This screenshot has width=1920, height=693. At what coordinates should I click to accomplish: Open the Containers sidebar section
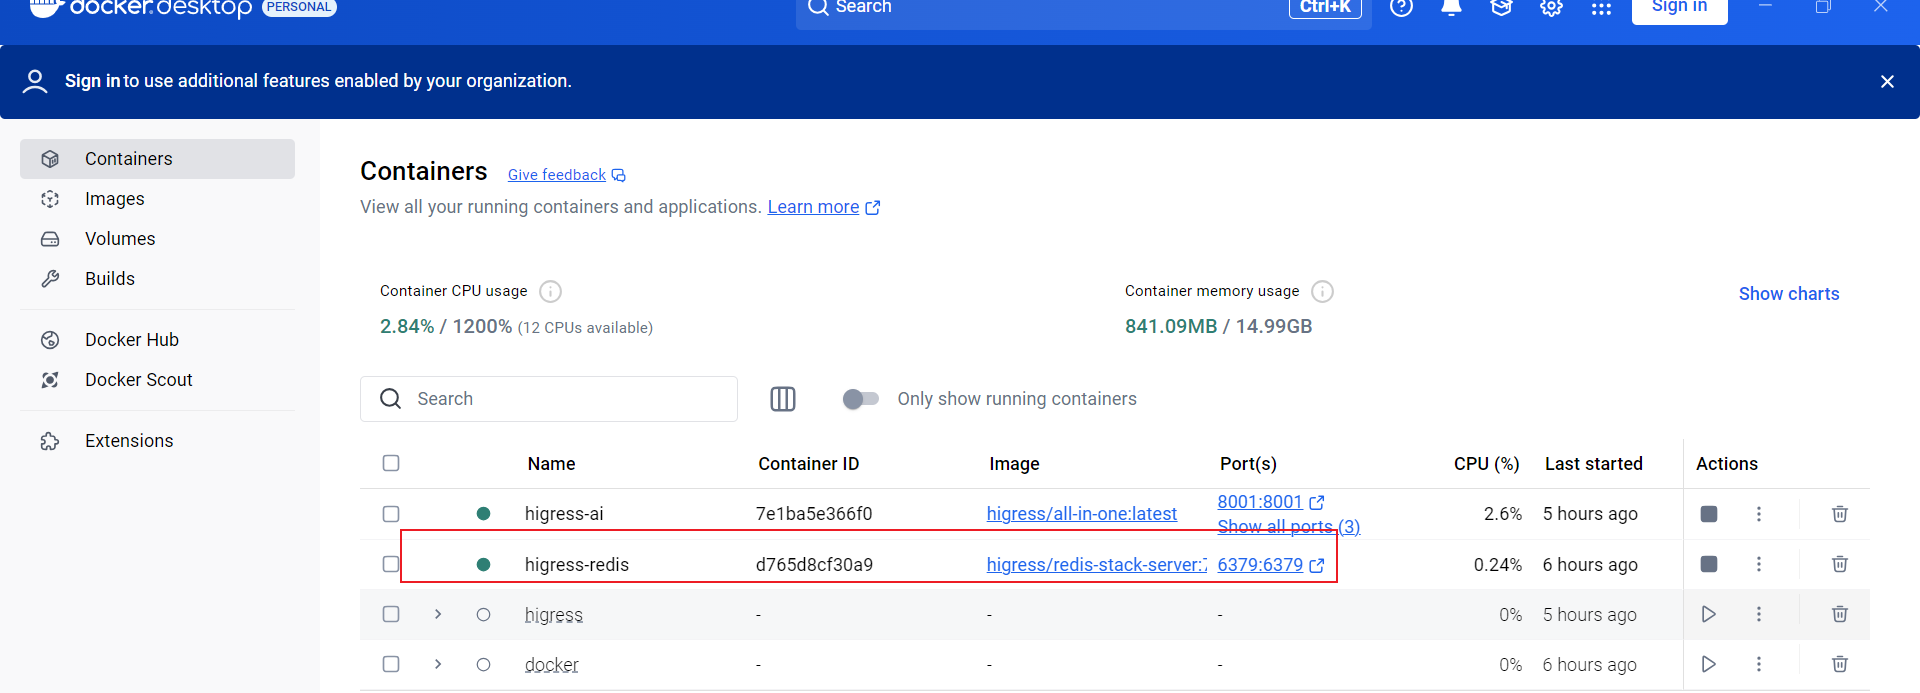[x=157, y=159]
